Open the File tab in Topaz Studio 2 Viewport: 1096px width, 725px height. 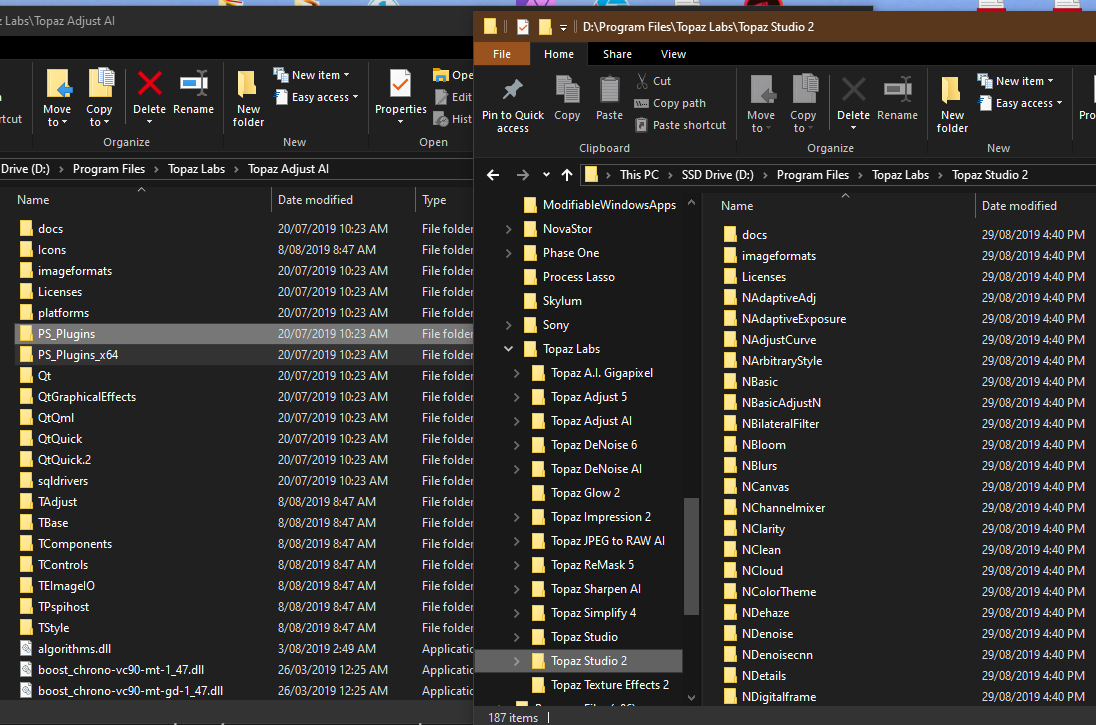(502, 54)
